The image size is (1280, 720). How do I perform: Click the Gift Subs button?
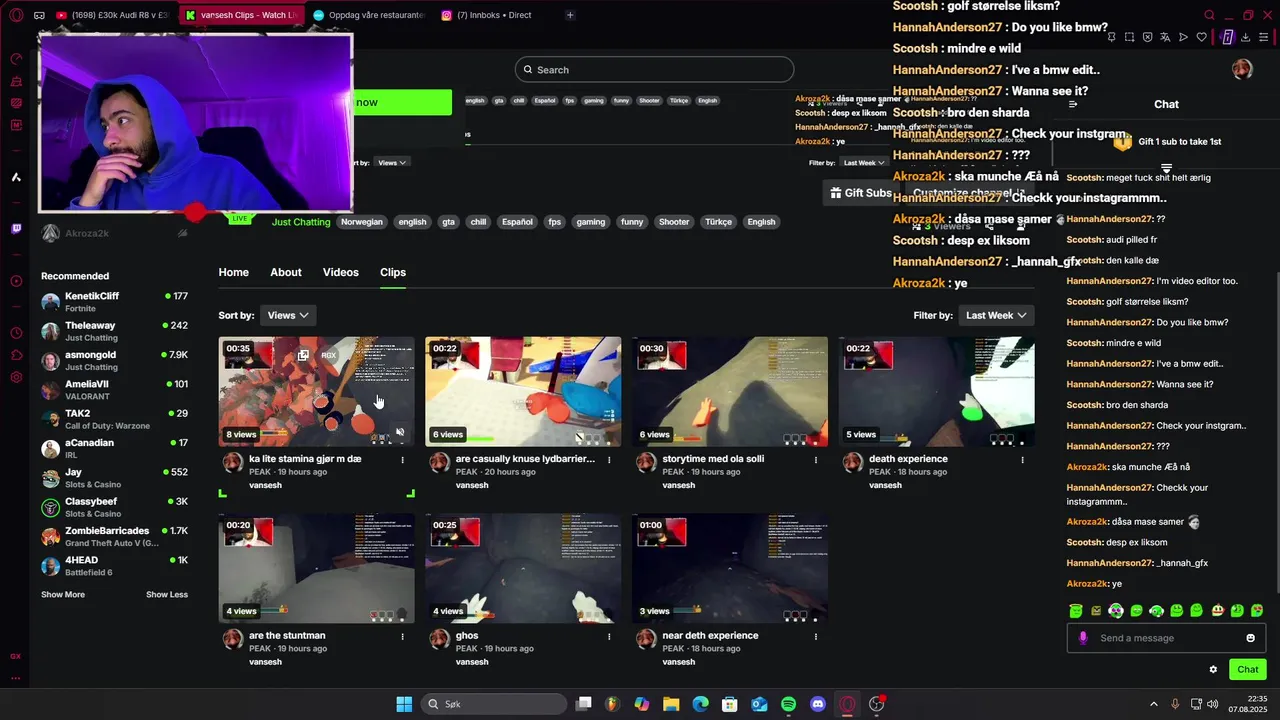point(862,193)
